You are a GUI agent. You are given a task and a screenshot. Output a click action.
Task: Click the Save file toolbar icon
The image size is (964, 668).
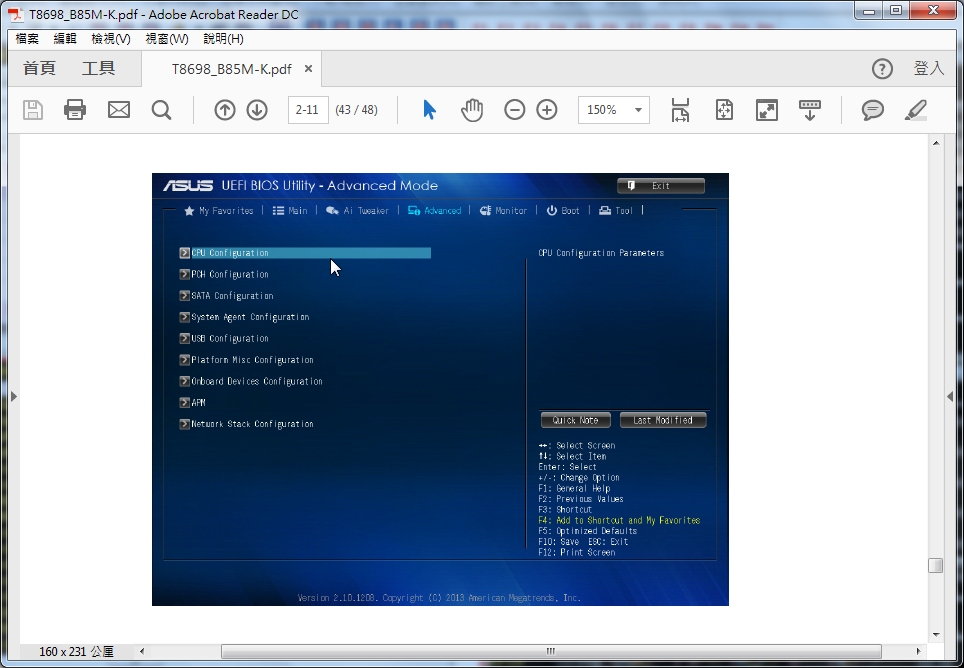33,110
